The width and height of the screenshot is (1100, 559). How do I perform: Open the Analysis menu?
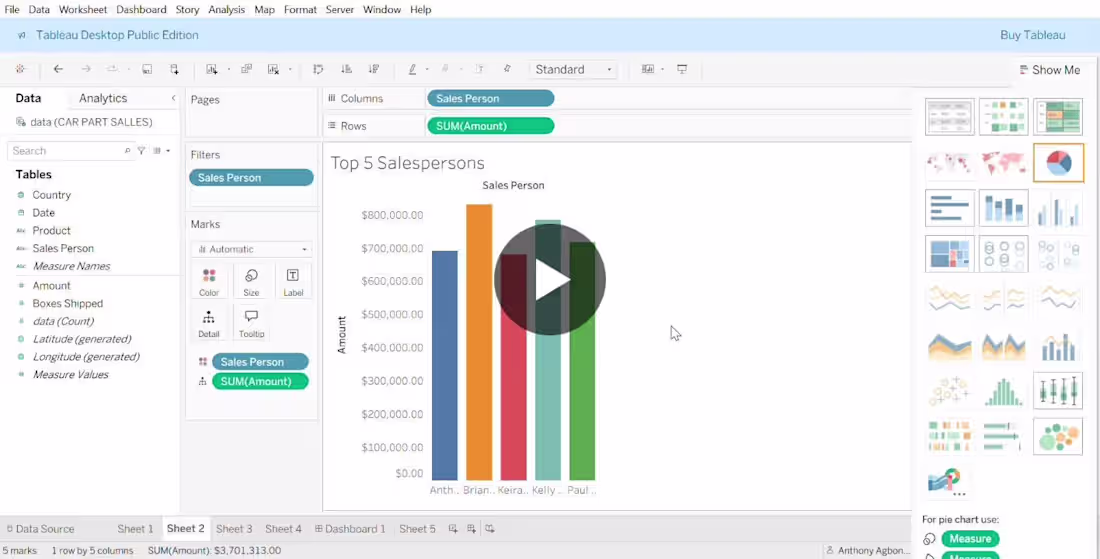[x=227, y=10]
